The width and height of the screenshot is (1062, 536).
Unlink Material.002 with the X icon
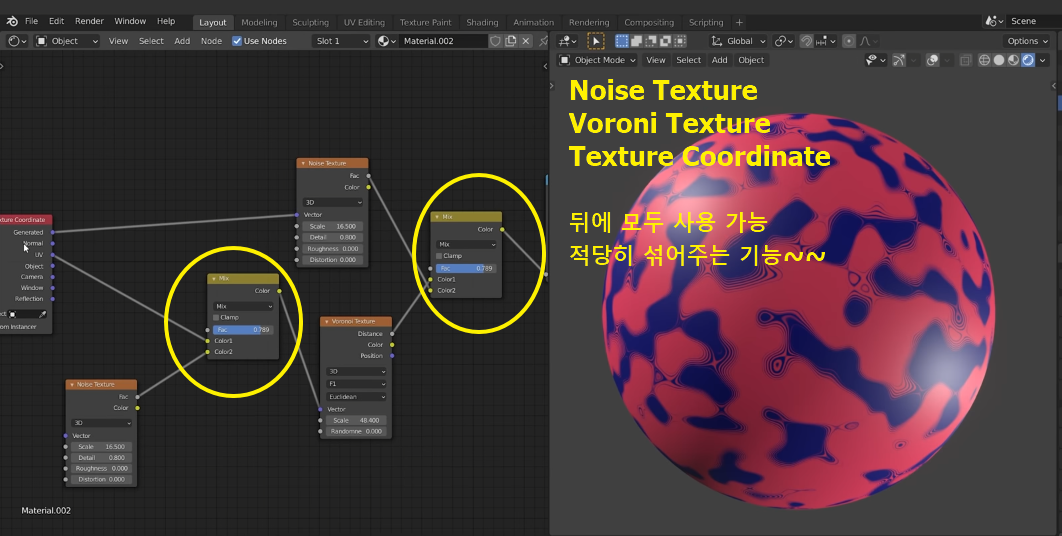[526, 41]
